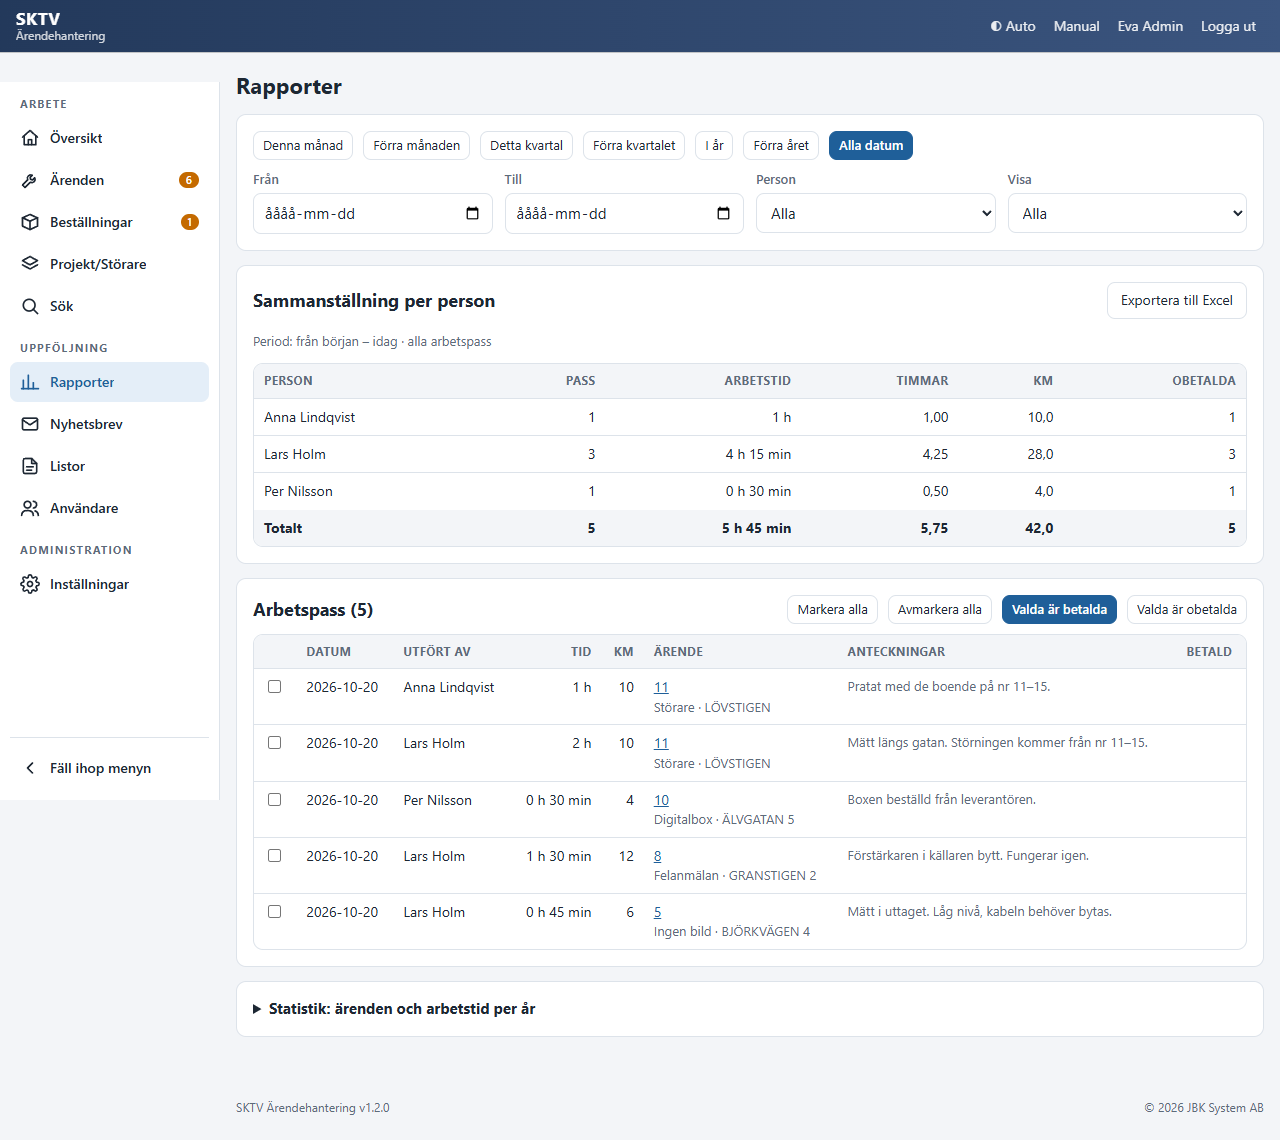The width and height of the screenshot is (1280, 1140).
Task: Open the Manual link in the header
Action: (1076, 26)
